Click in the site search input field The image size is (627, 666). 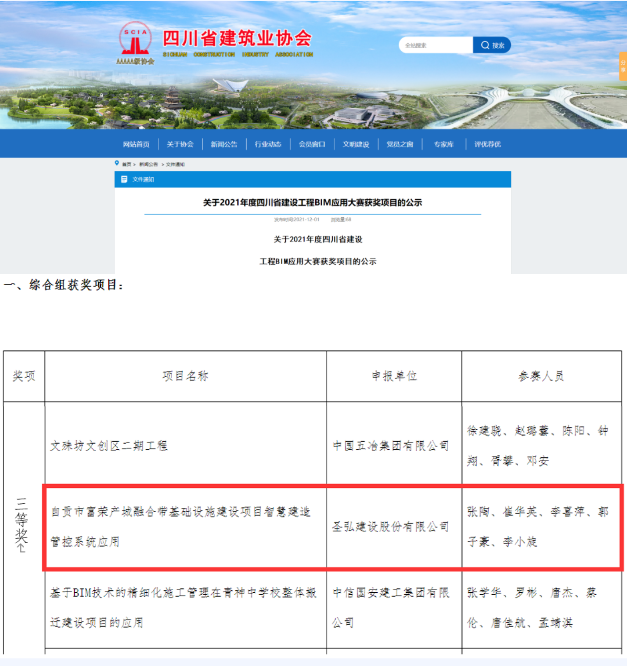[x=433, y=45]
